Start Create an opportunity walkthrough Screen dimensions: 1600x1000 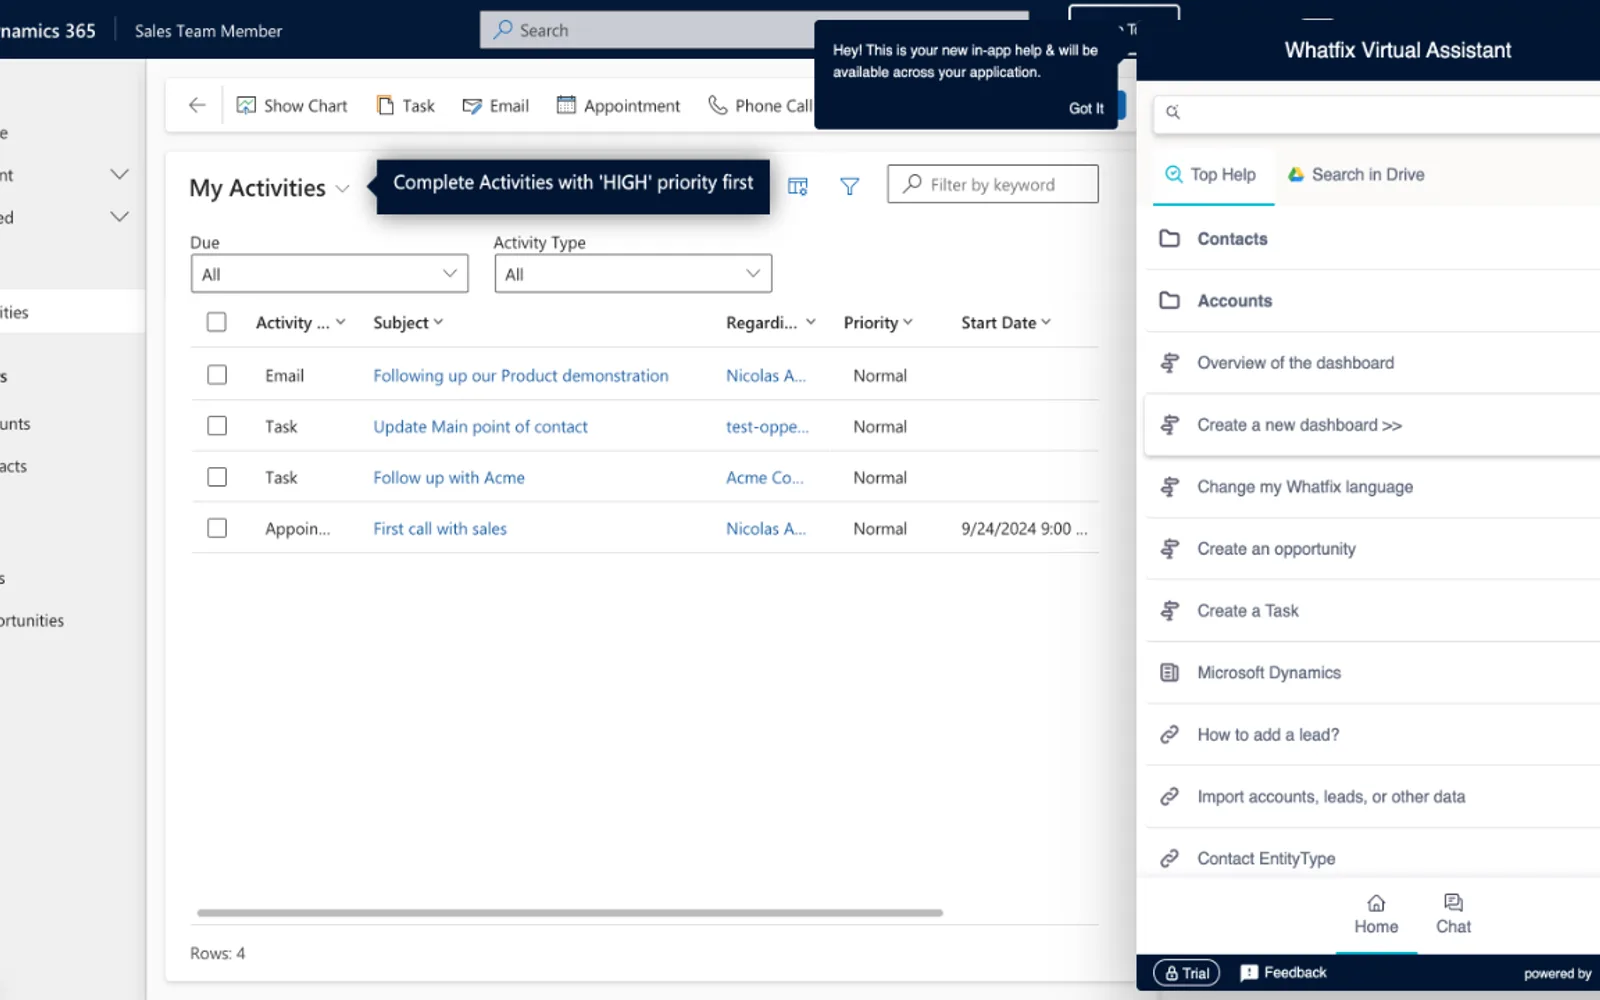tap(1372, 549)
